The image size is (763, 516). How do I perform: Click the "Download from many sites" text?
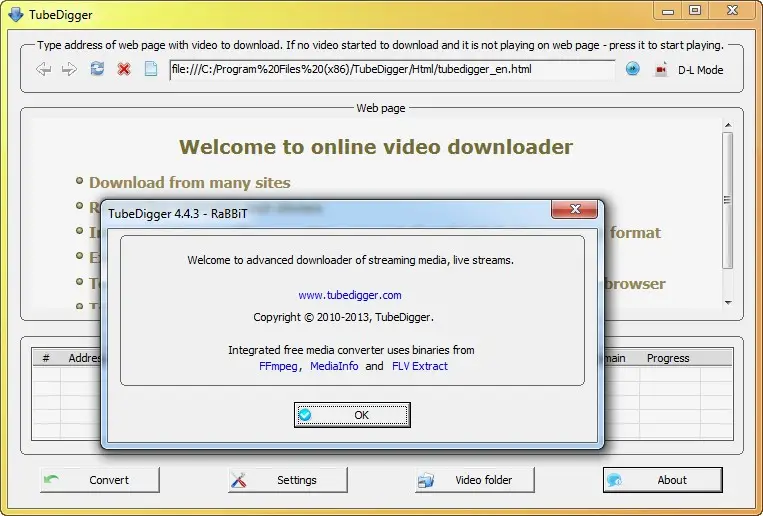(x=190, y=183)
